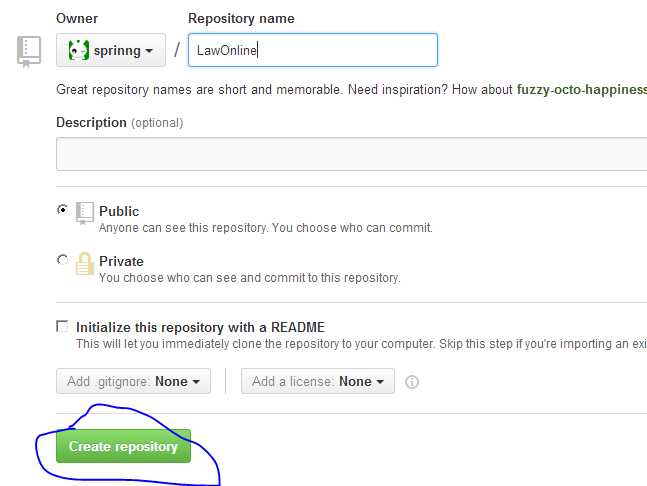Click the Description field label

tap(92, 122)
